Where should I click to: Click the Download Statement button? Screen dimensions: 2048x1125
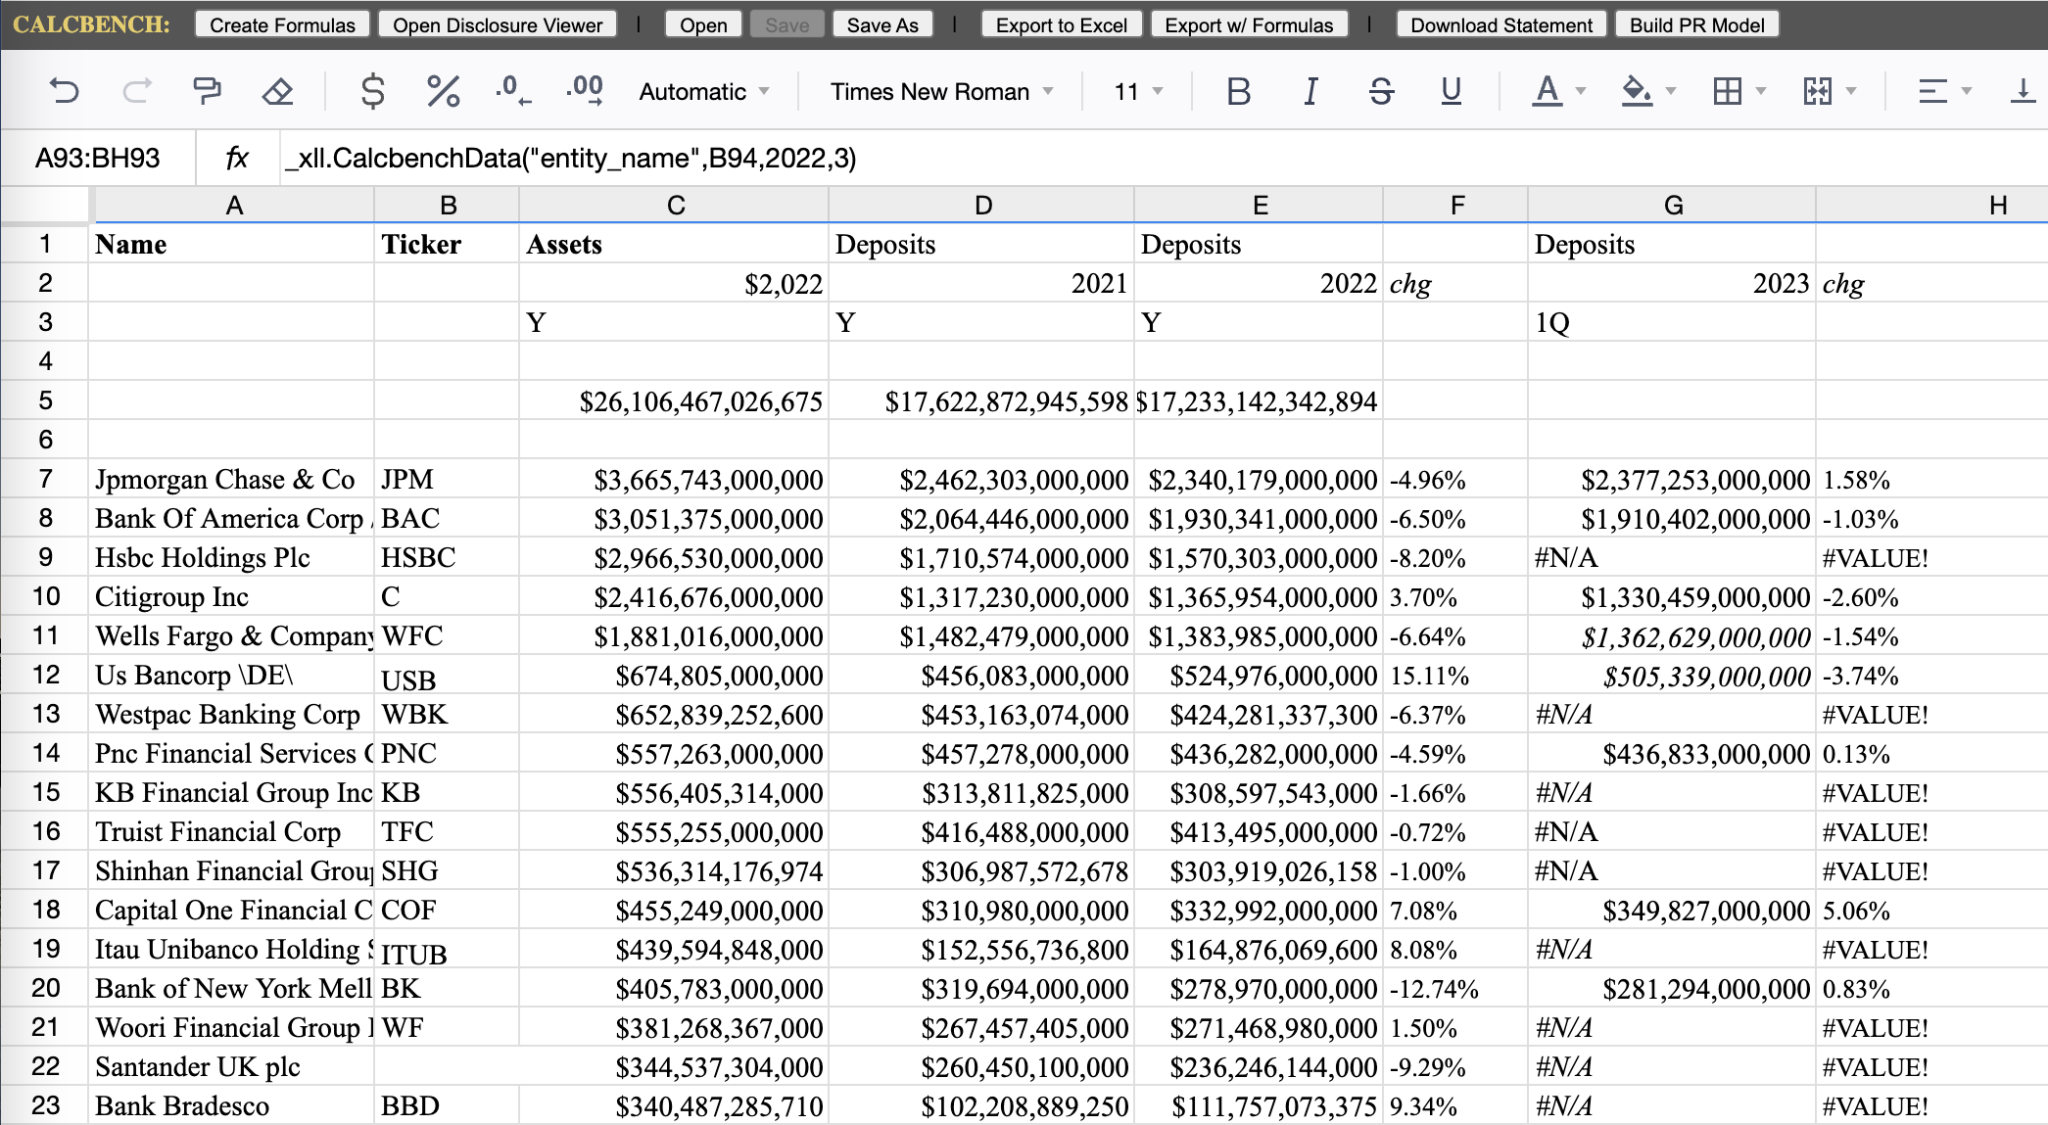pos(1501,25)
